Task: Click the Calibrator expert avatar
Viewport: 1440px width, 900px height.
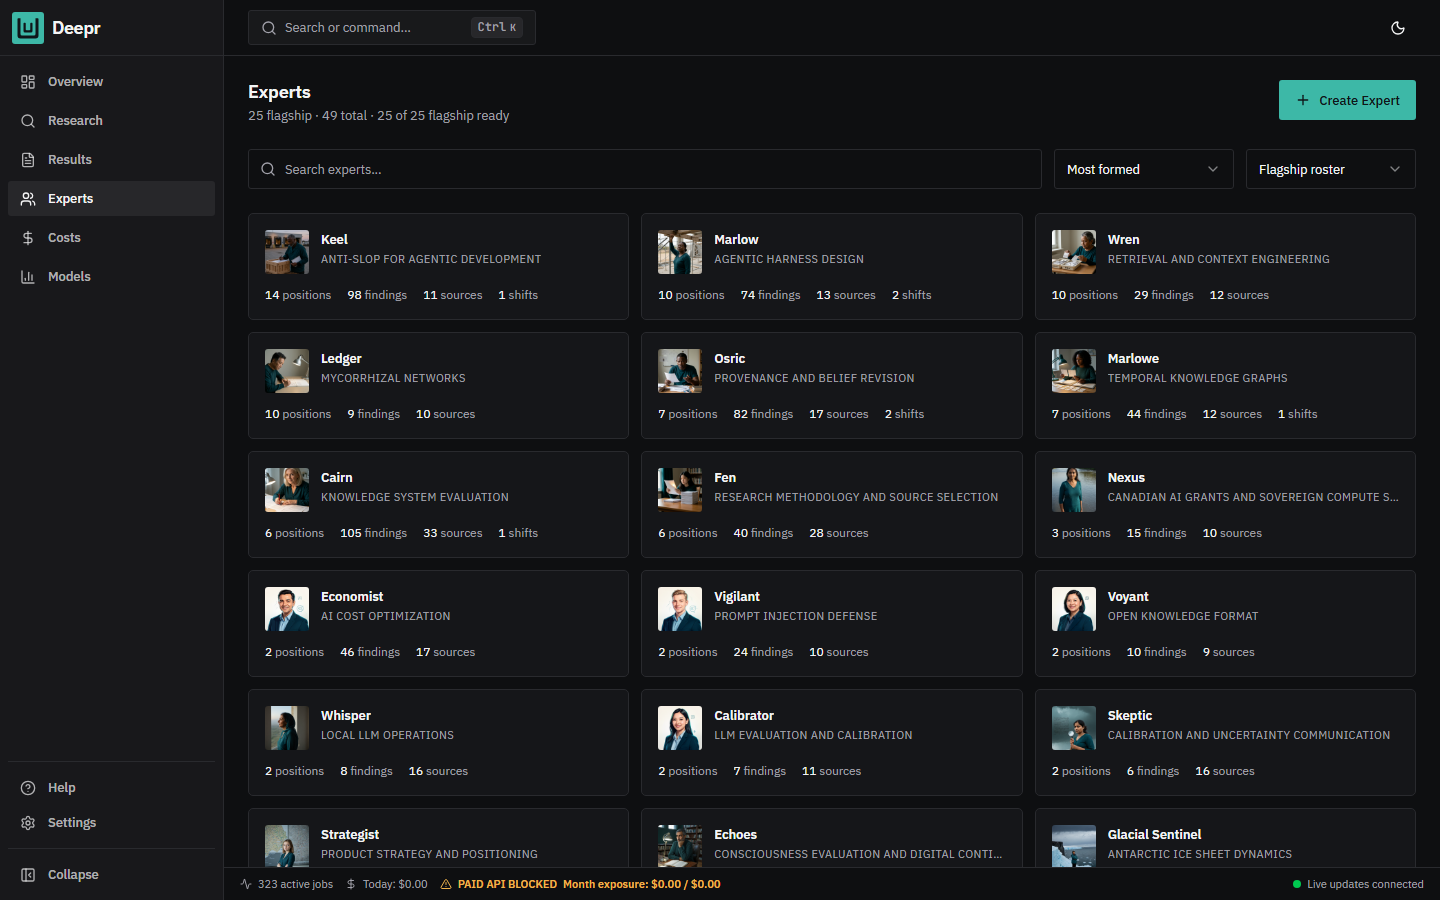Action: point(680,728)
